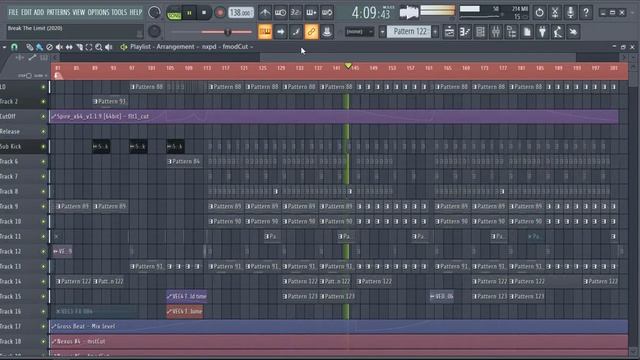
Task: Click the time display 4:09:43
Action: [371, 13]
